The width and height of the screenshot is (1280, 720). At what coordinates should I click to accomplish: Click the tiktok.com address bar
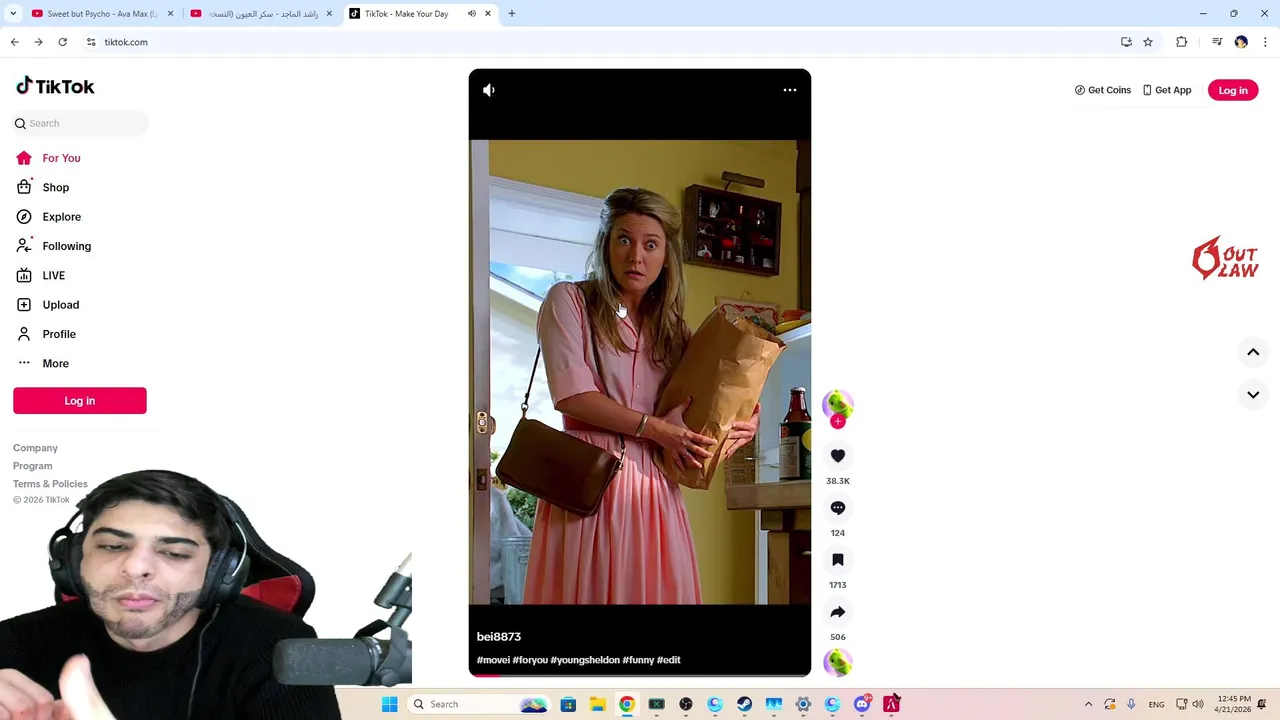[600, 42]
